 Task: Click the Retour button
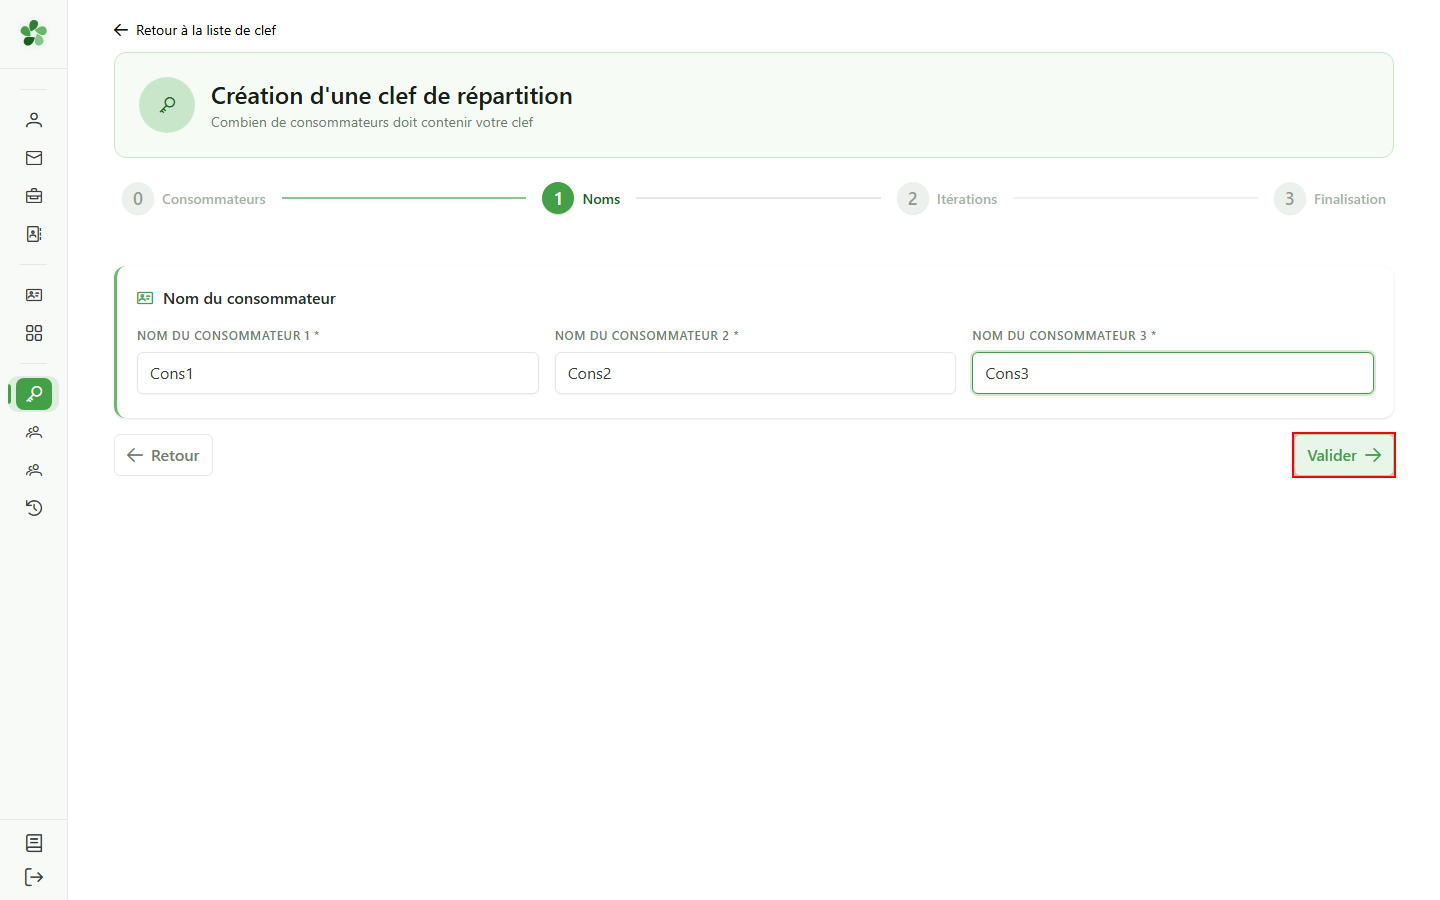(x=163, y=455)
